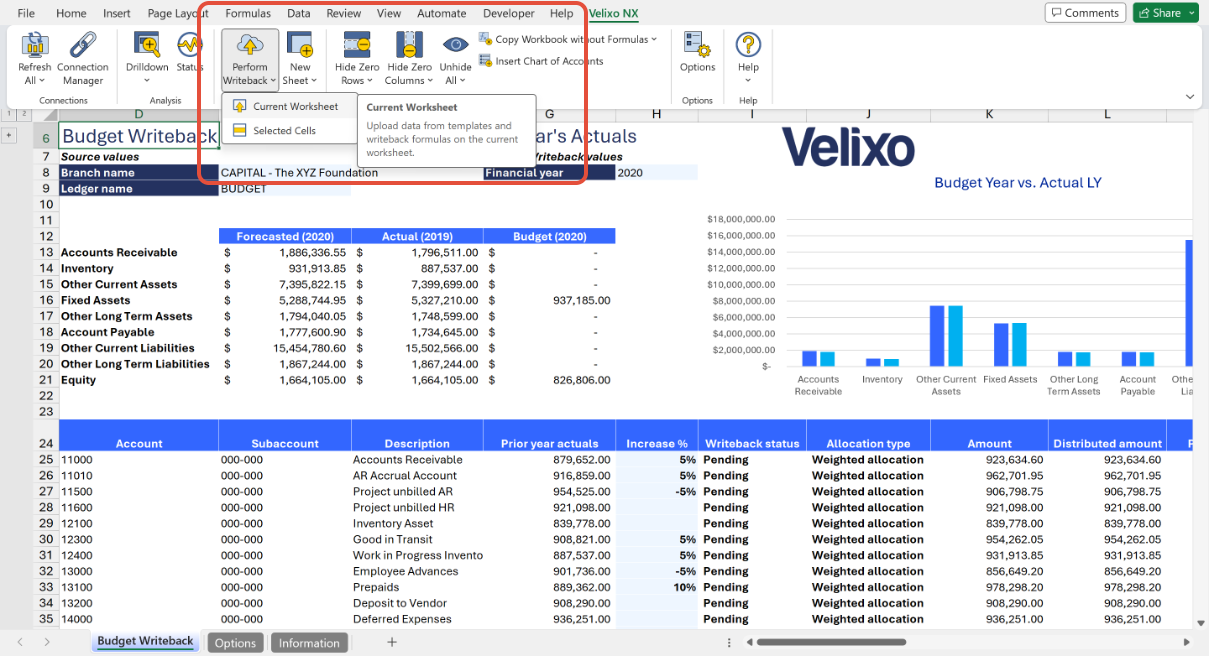Select account cell 11000
The image size is (1209, 656).
[138, 460]
